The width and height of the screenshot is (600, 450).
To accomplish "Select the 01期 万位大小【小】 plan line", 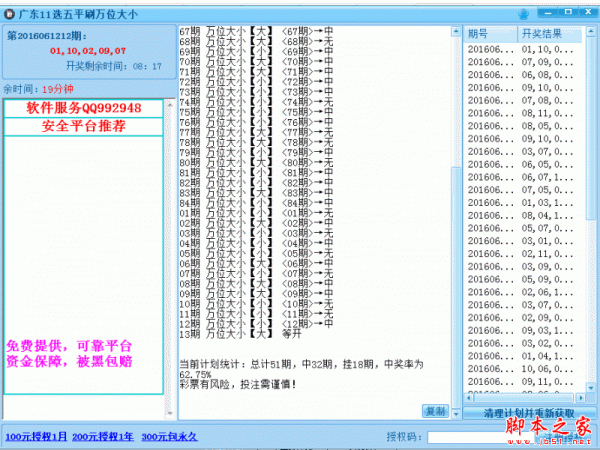I will pos(256,213).
